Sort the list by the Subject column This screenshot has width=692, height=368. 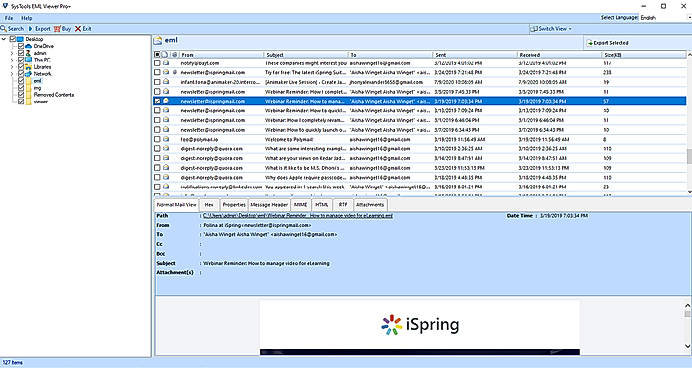point(305,55)
